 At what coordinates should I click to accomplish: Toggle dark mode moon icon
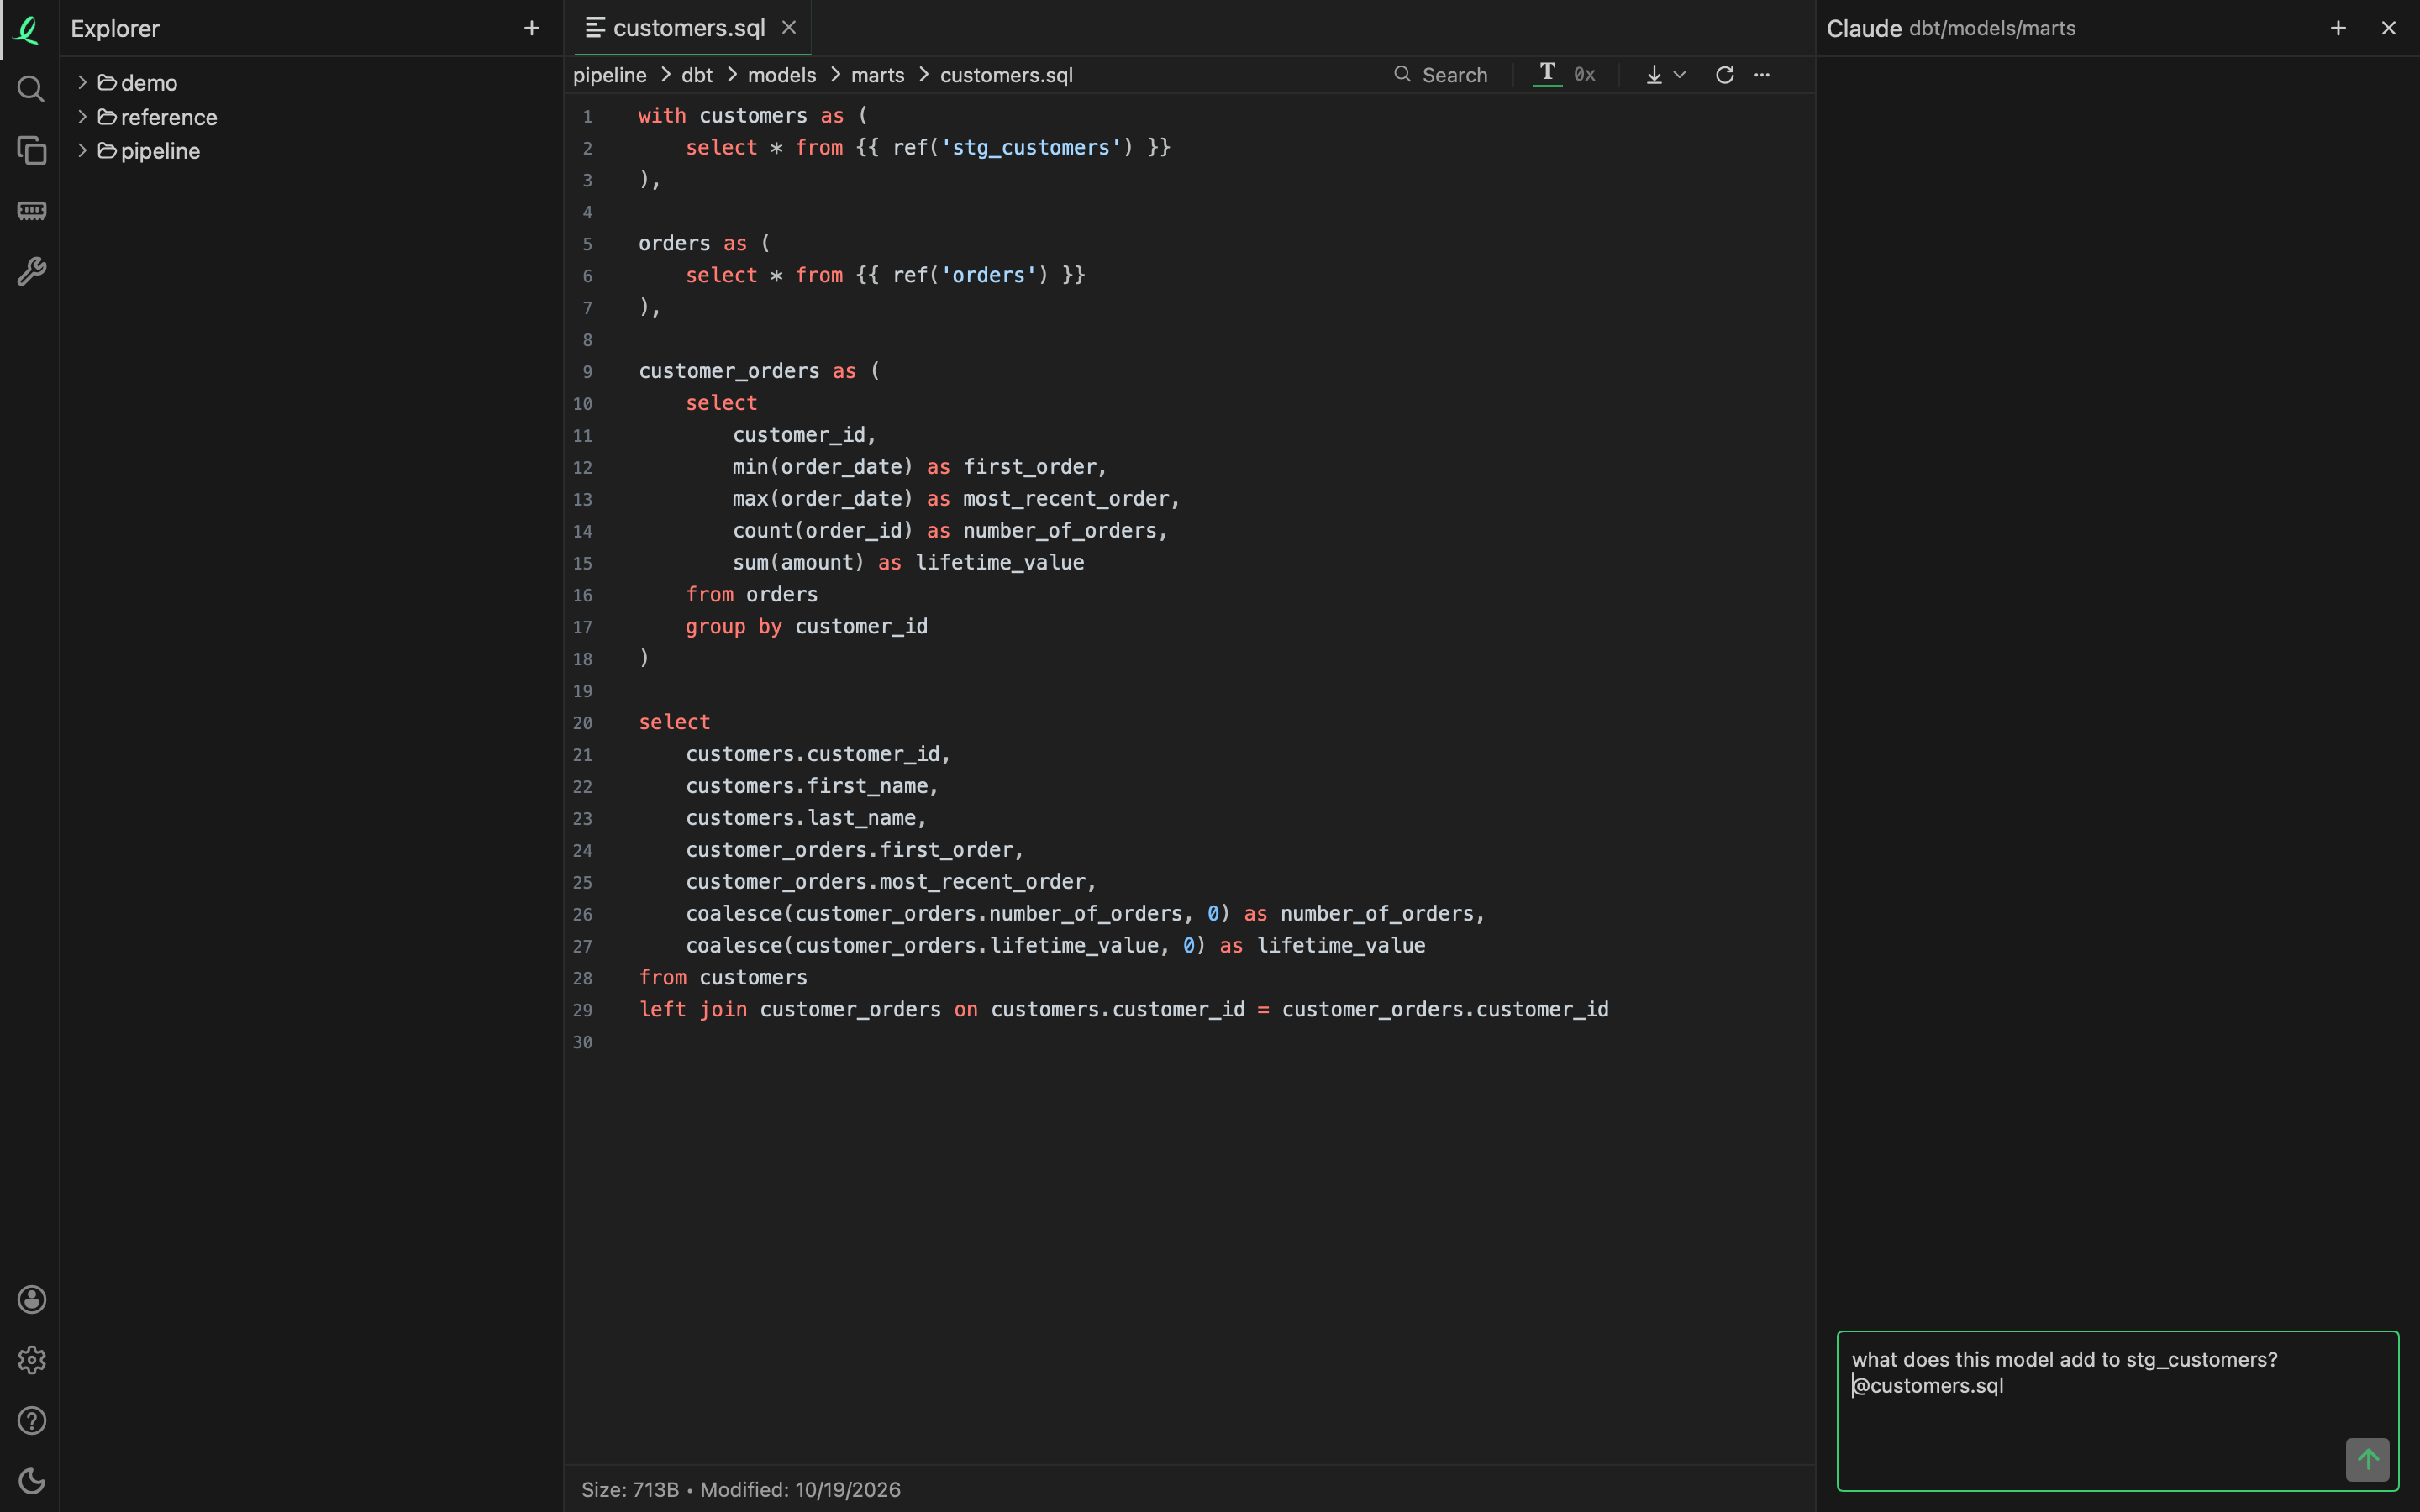31,1481
